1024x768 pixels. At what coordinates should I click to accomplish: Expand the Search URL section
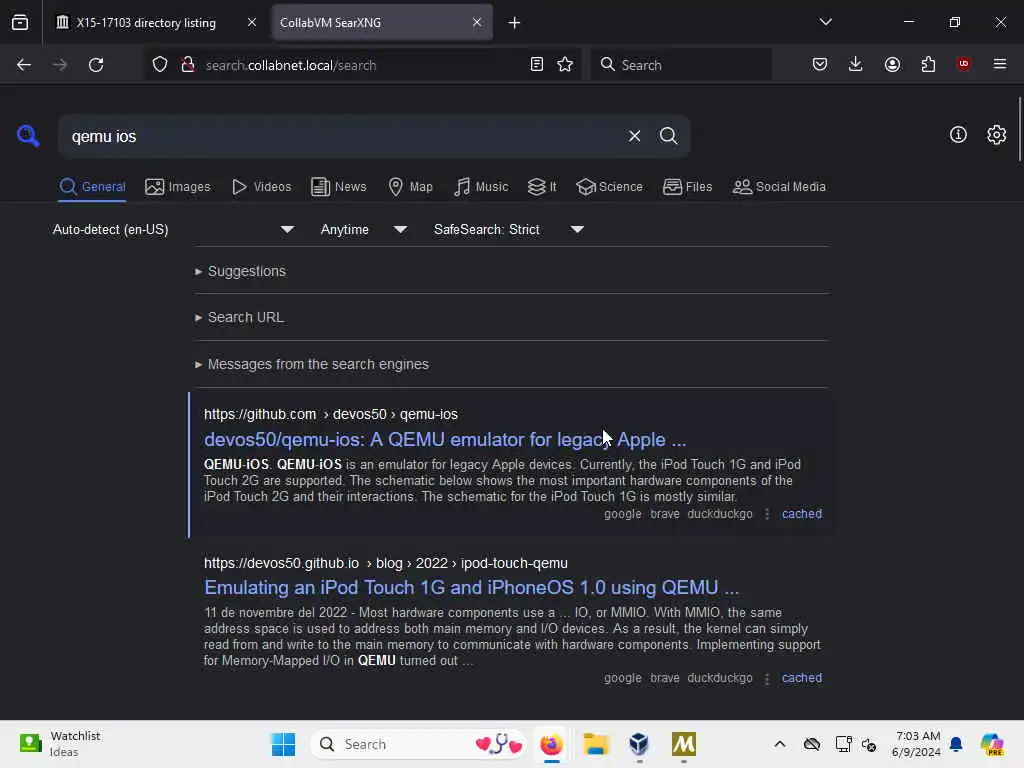[239, 317]
